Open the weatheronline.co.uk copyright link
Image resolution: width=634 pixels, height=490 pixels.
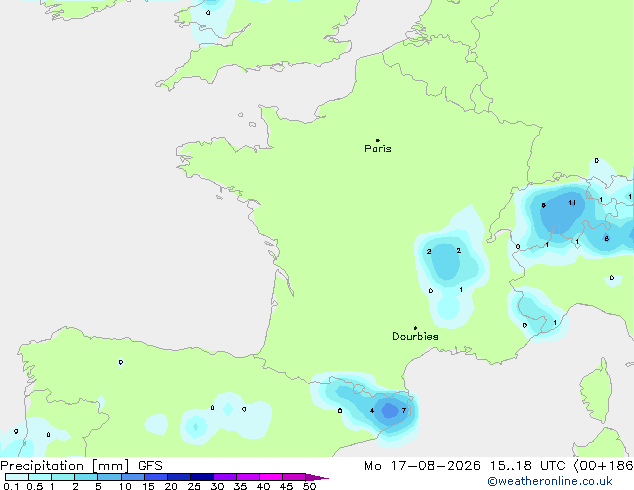coord(550,481)
